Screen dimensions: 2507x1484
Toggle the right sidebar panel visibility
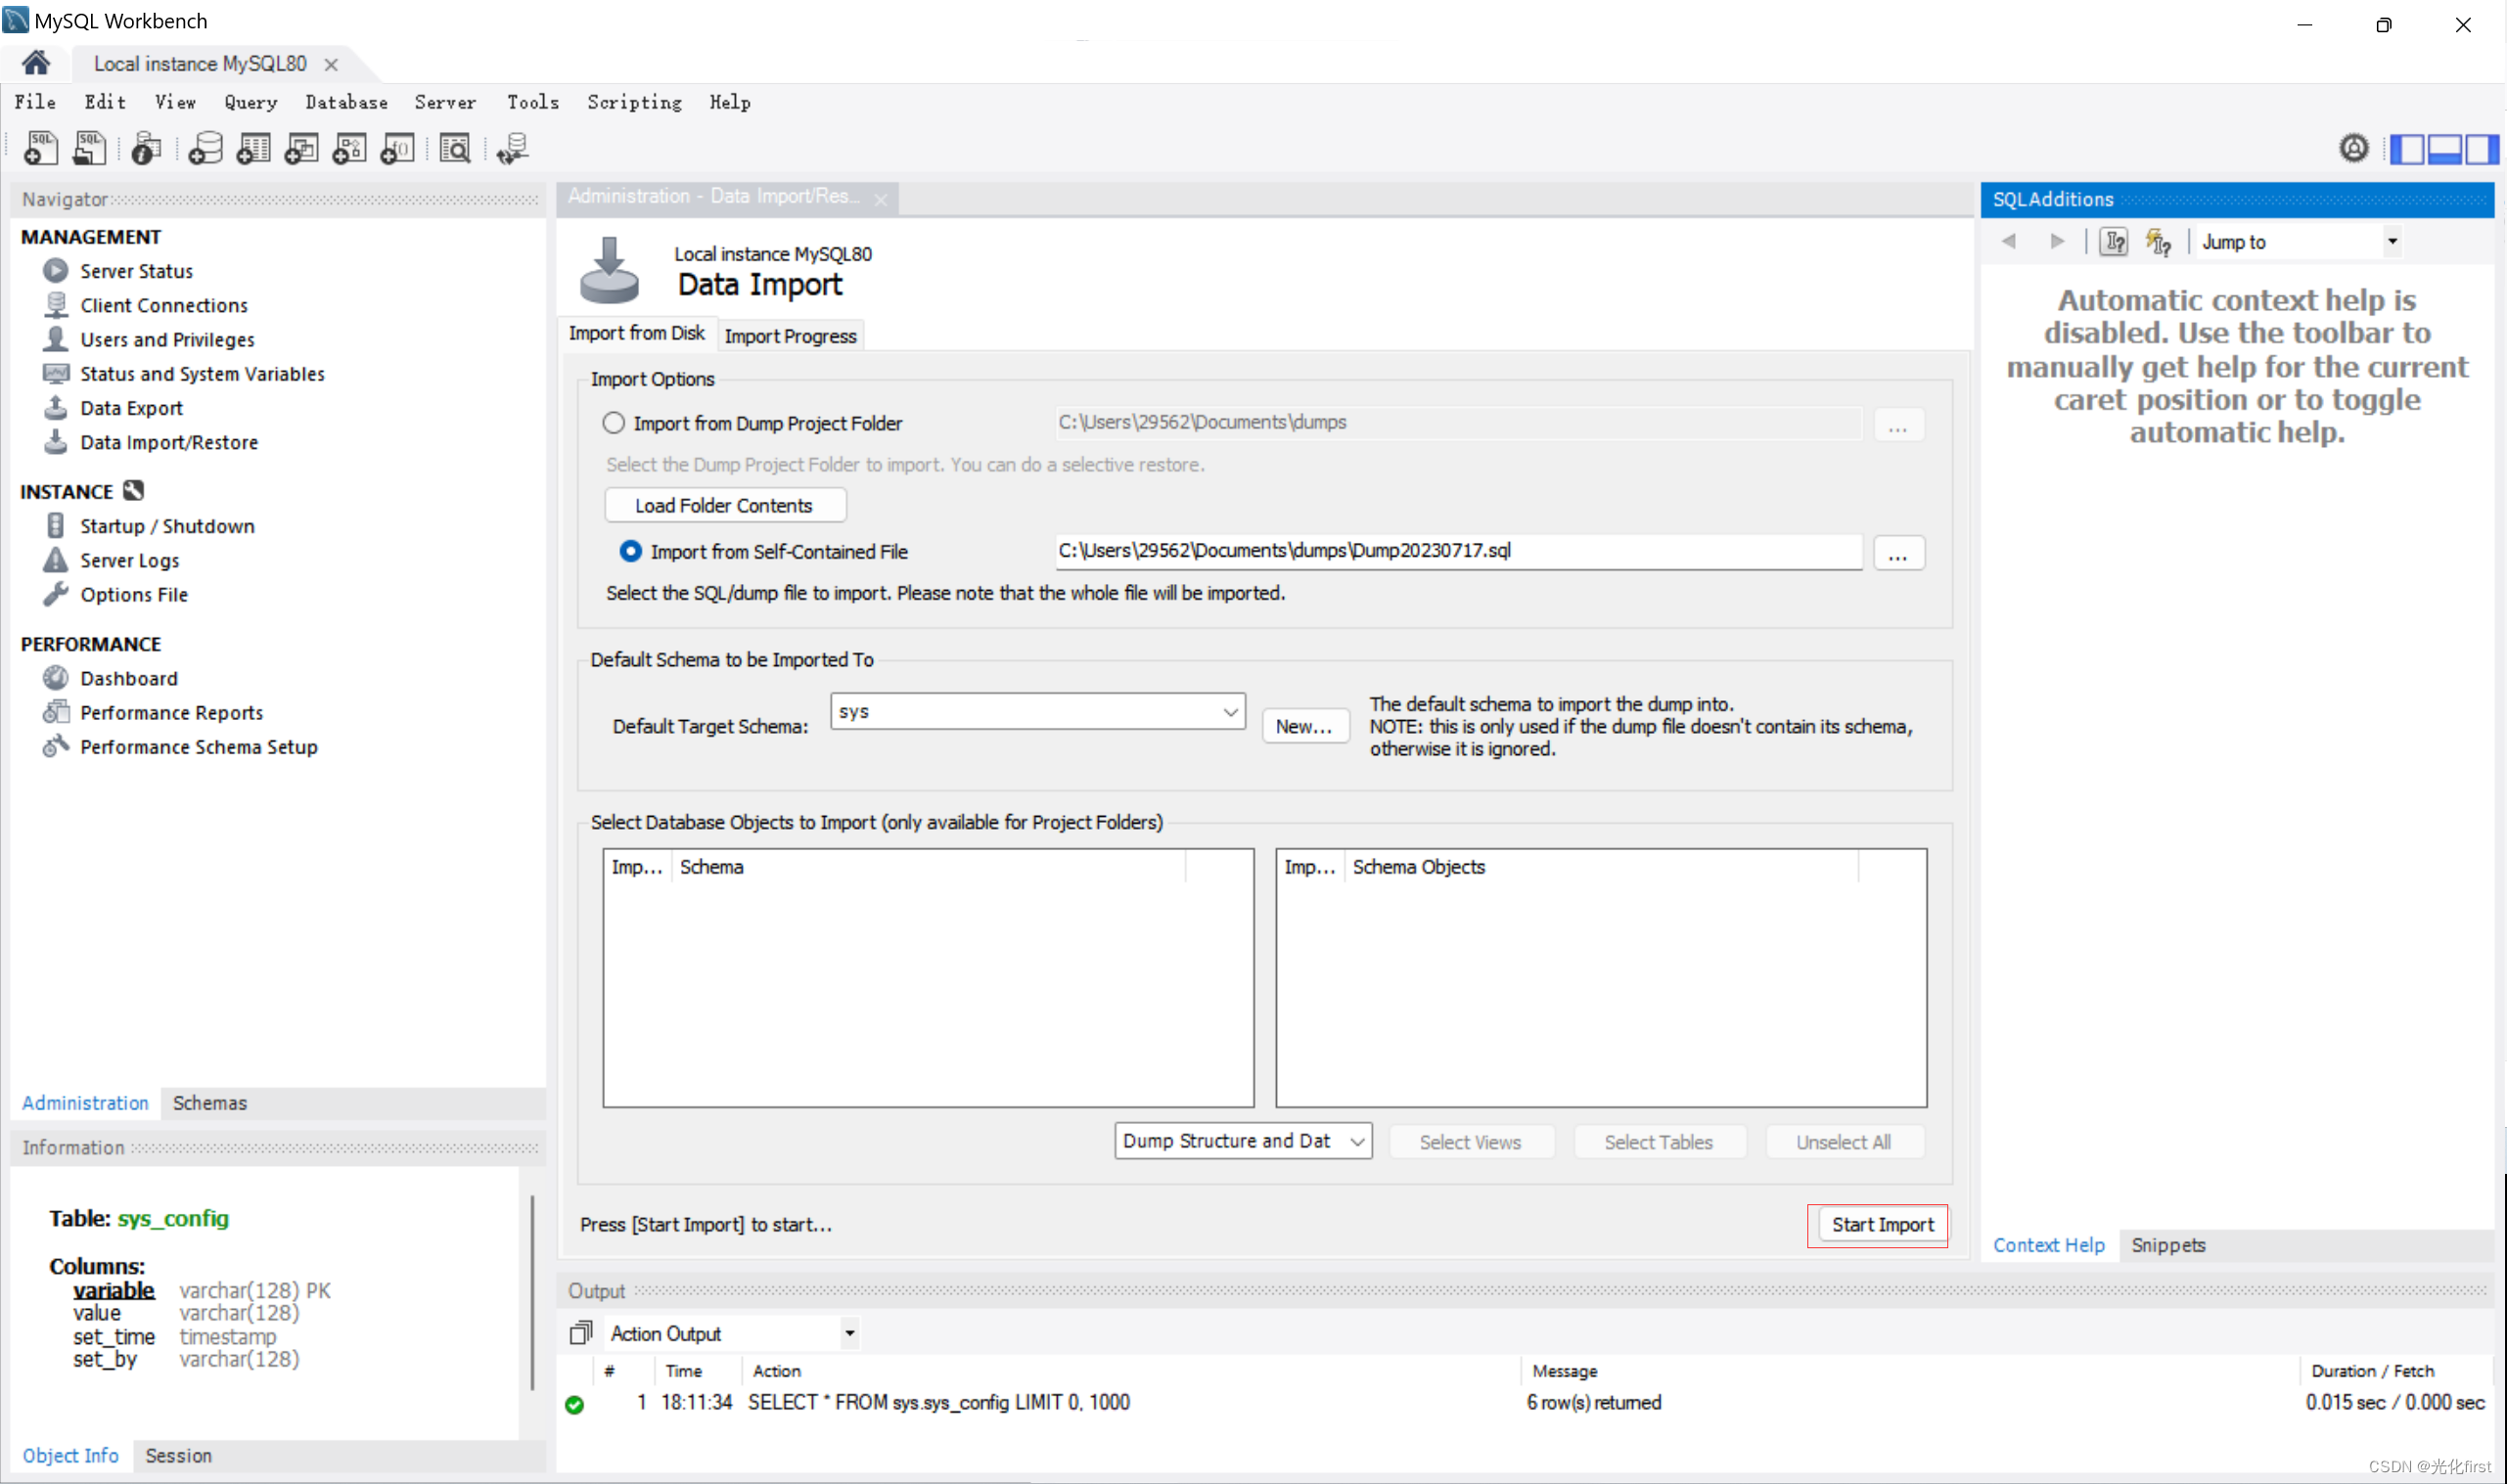click(2481, 148)
